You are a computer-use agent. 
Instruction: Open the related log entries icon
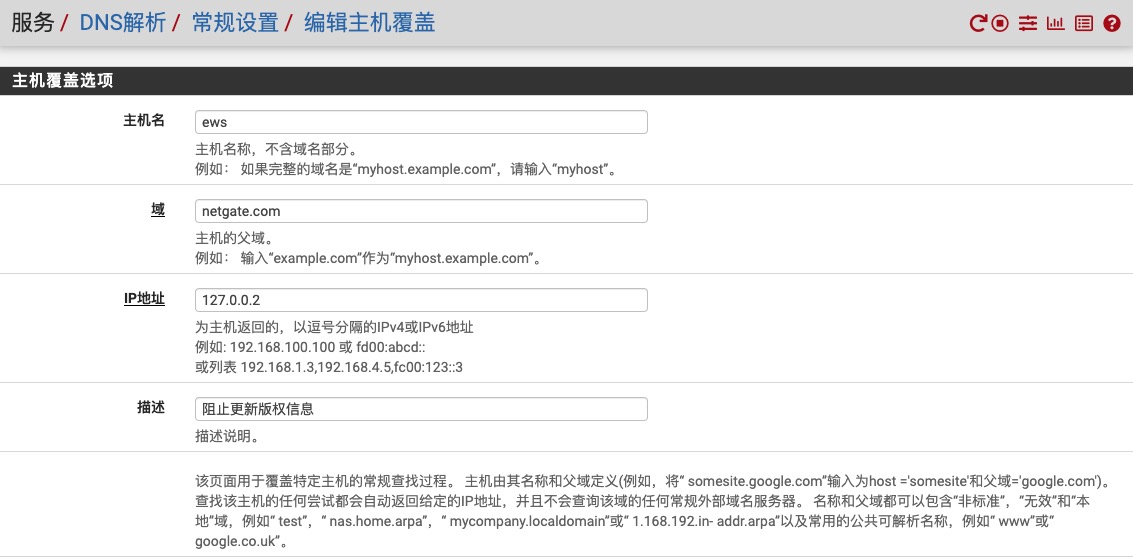click(1083, 23)
